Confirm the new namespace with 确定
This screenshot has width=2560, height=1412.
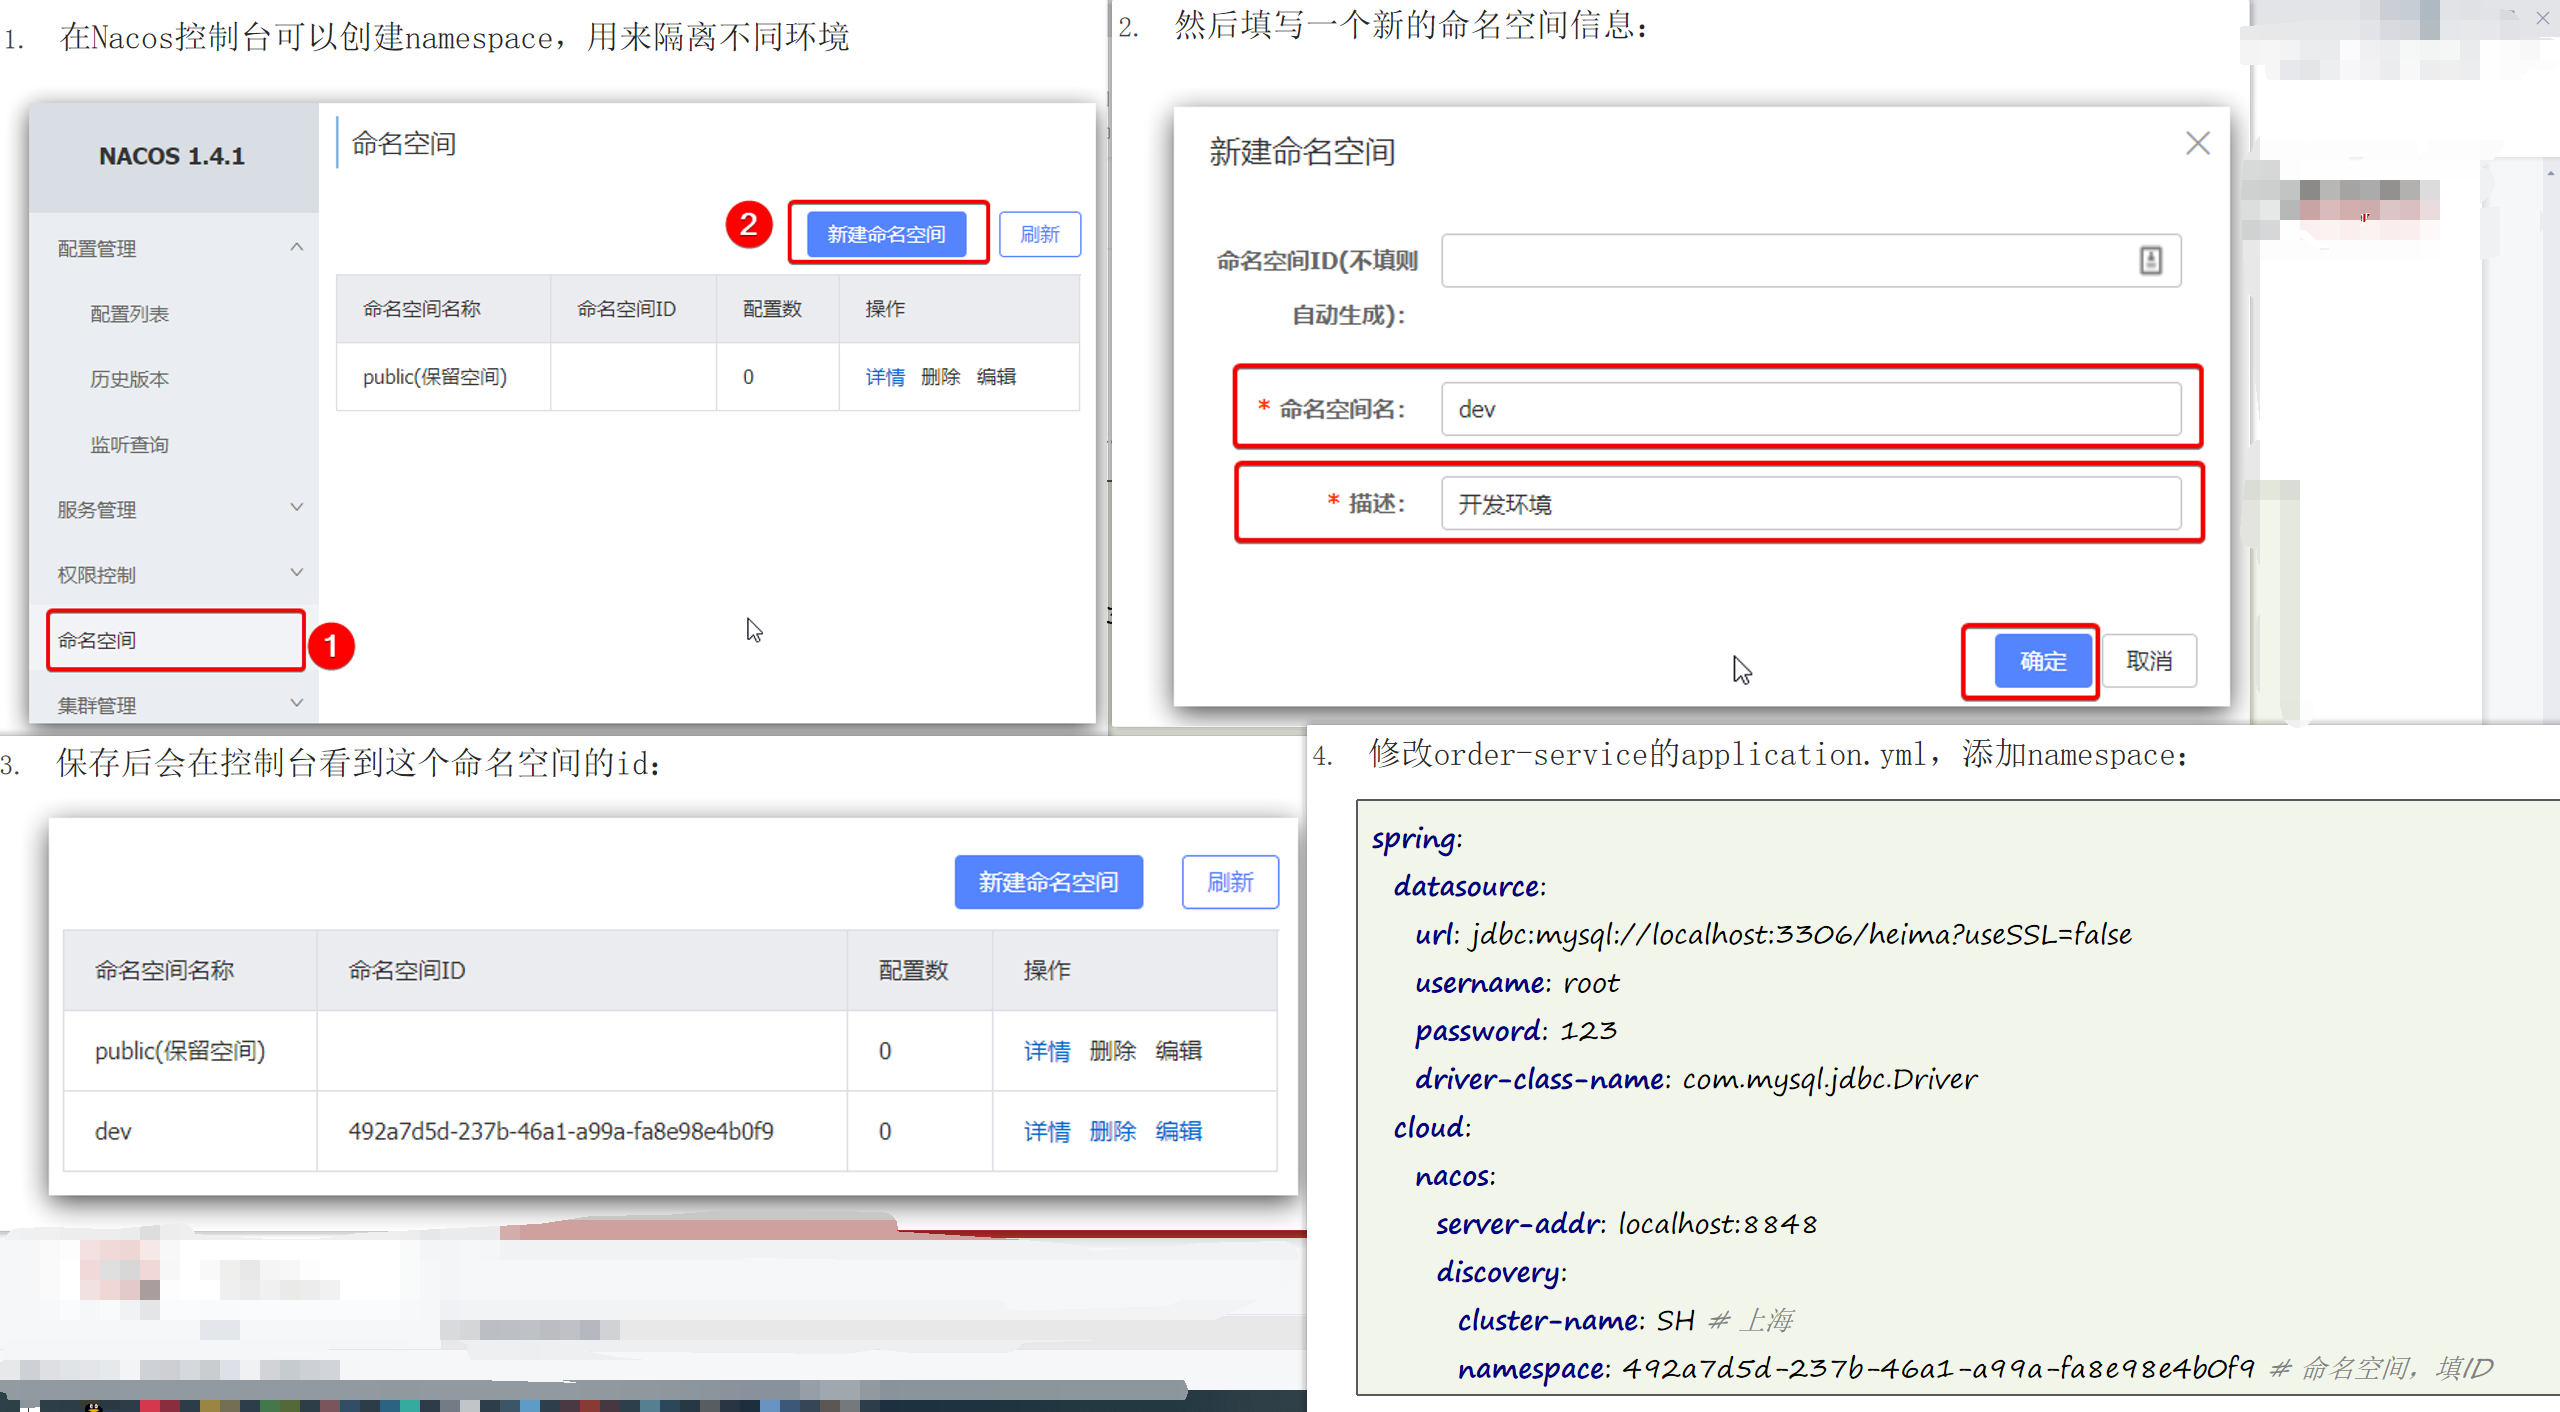(x=2042, y=661)
